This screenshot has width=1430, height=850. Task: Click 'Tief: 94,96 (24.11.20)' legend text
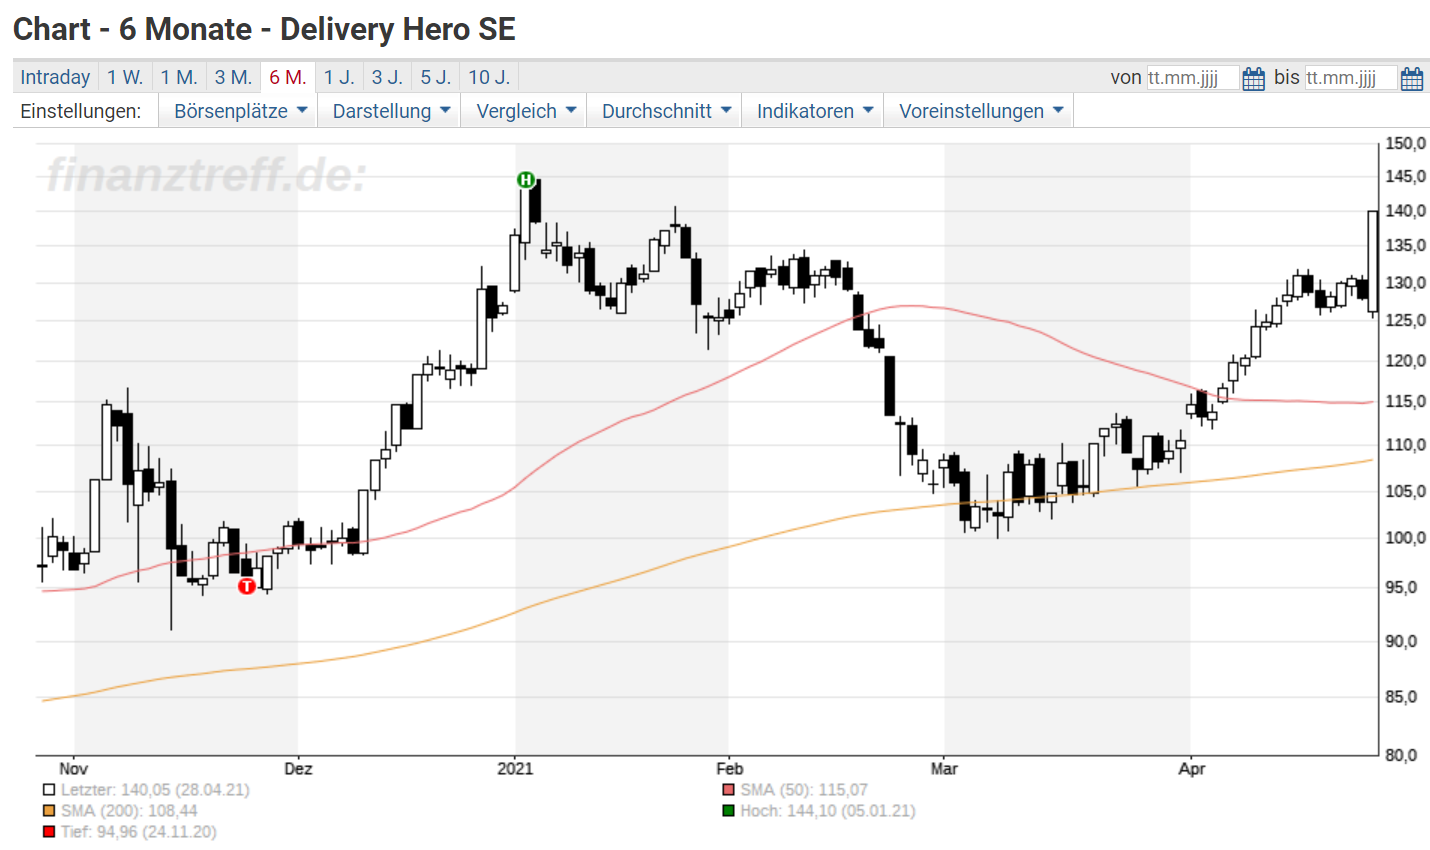138,832
